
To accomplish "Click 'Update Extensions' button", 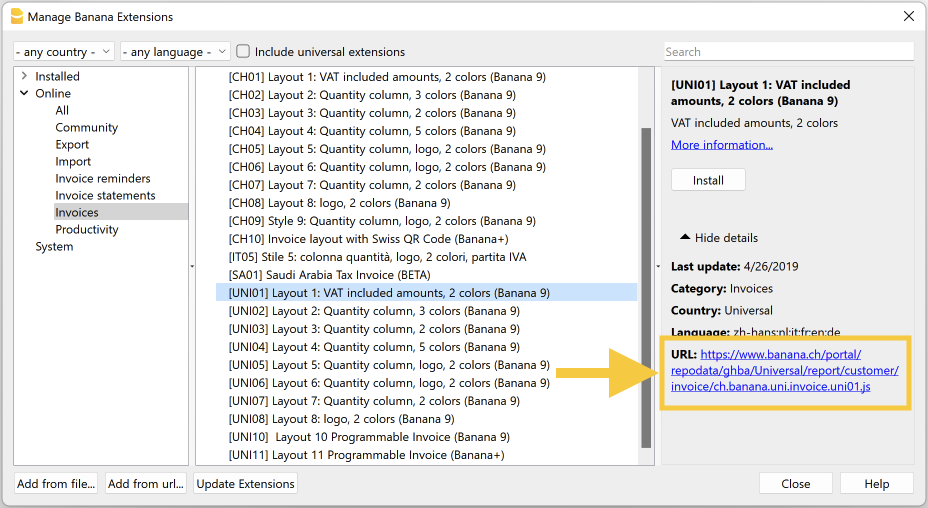I will click(x=245, y=484).
